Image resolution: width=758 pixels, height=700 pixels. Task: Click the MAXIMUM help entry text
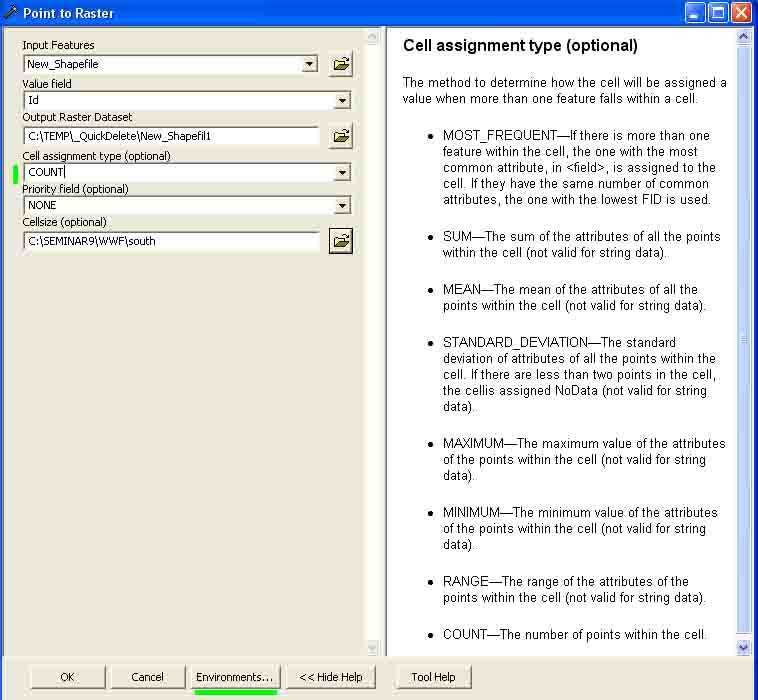[584, 459]
